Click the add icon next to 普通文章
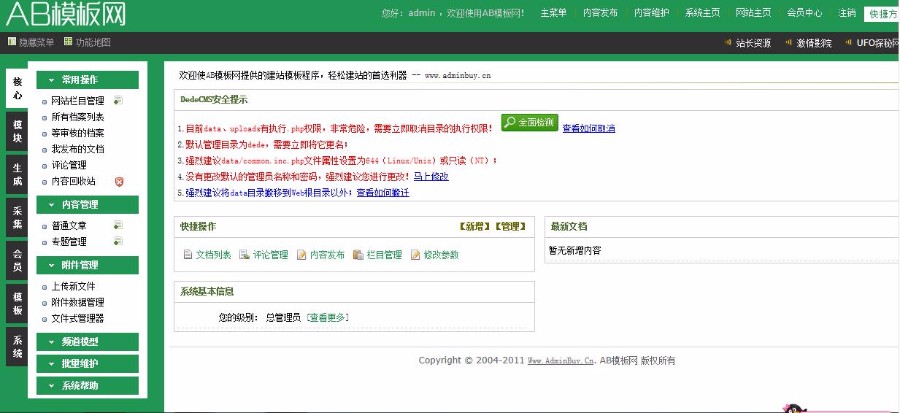The height and width of the screenshot is (413, 900). pyautogui.click(x=118, y=225)
